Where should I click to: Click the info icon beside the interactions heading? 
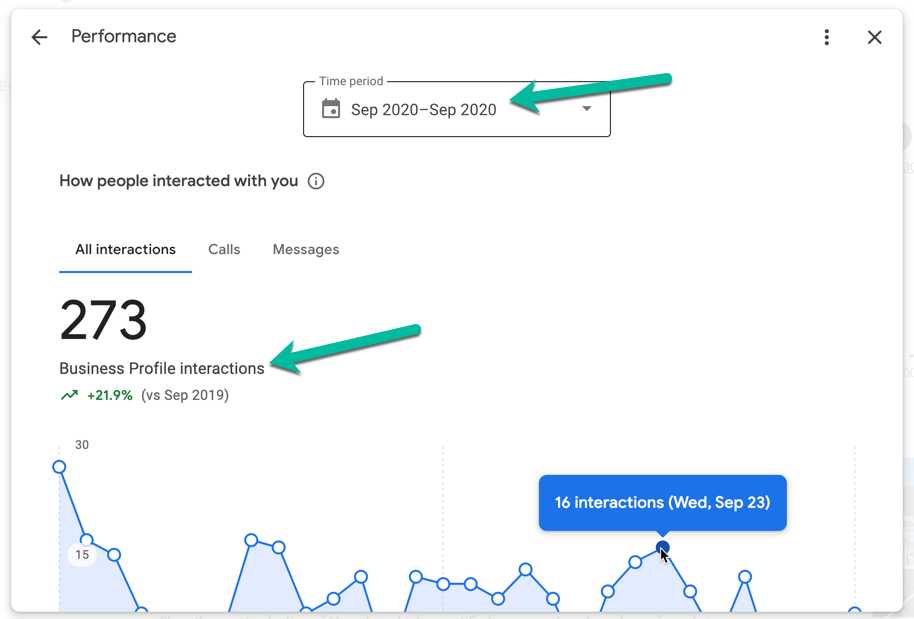(x=316, y=181)
